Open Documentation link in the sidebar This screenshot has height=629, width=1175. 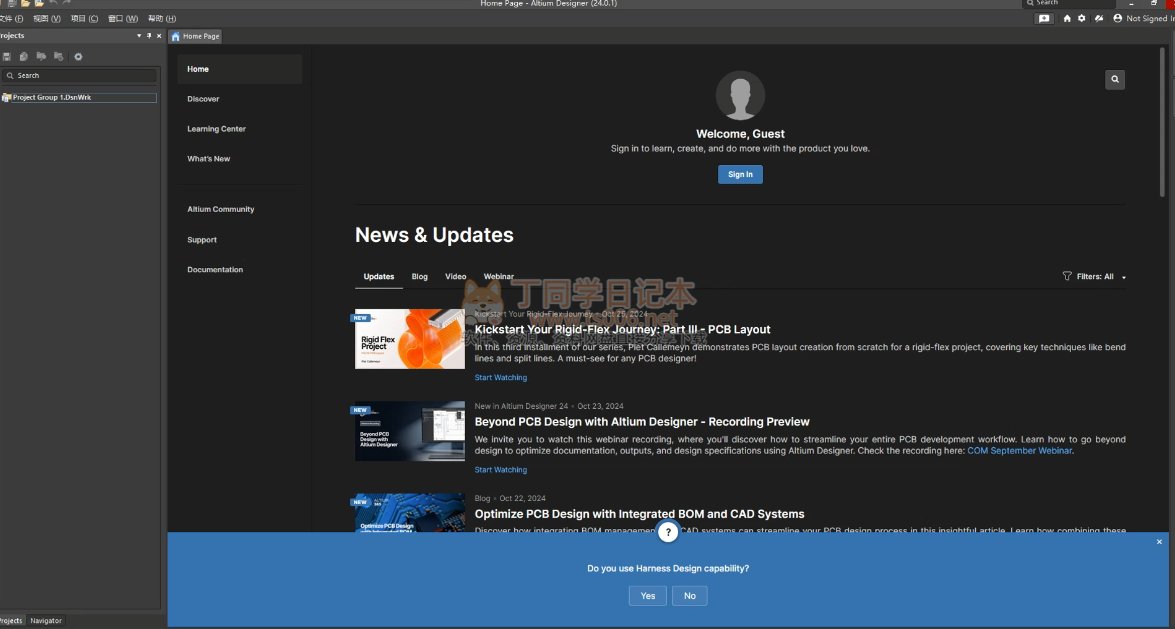(x=215, y=270)
